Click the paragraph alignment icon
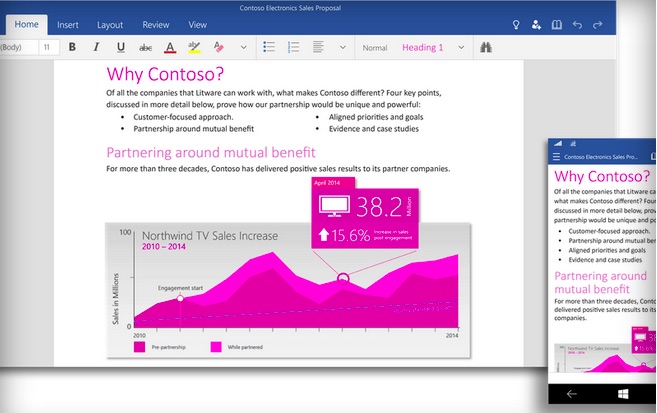The height and width of the screenshot is (413, 657). [x=319, y=47]
